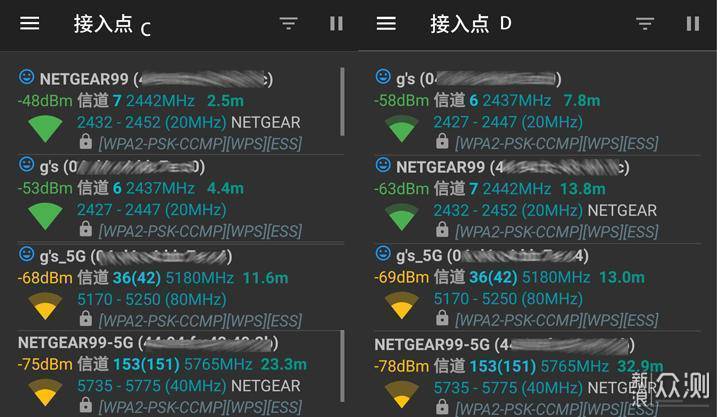The width and height of the screenshot is (720, 417).
Task: Click the 4.4m distance value
Action: pyautogui.click(x=225, y=188)
